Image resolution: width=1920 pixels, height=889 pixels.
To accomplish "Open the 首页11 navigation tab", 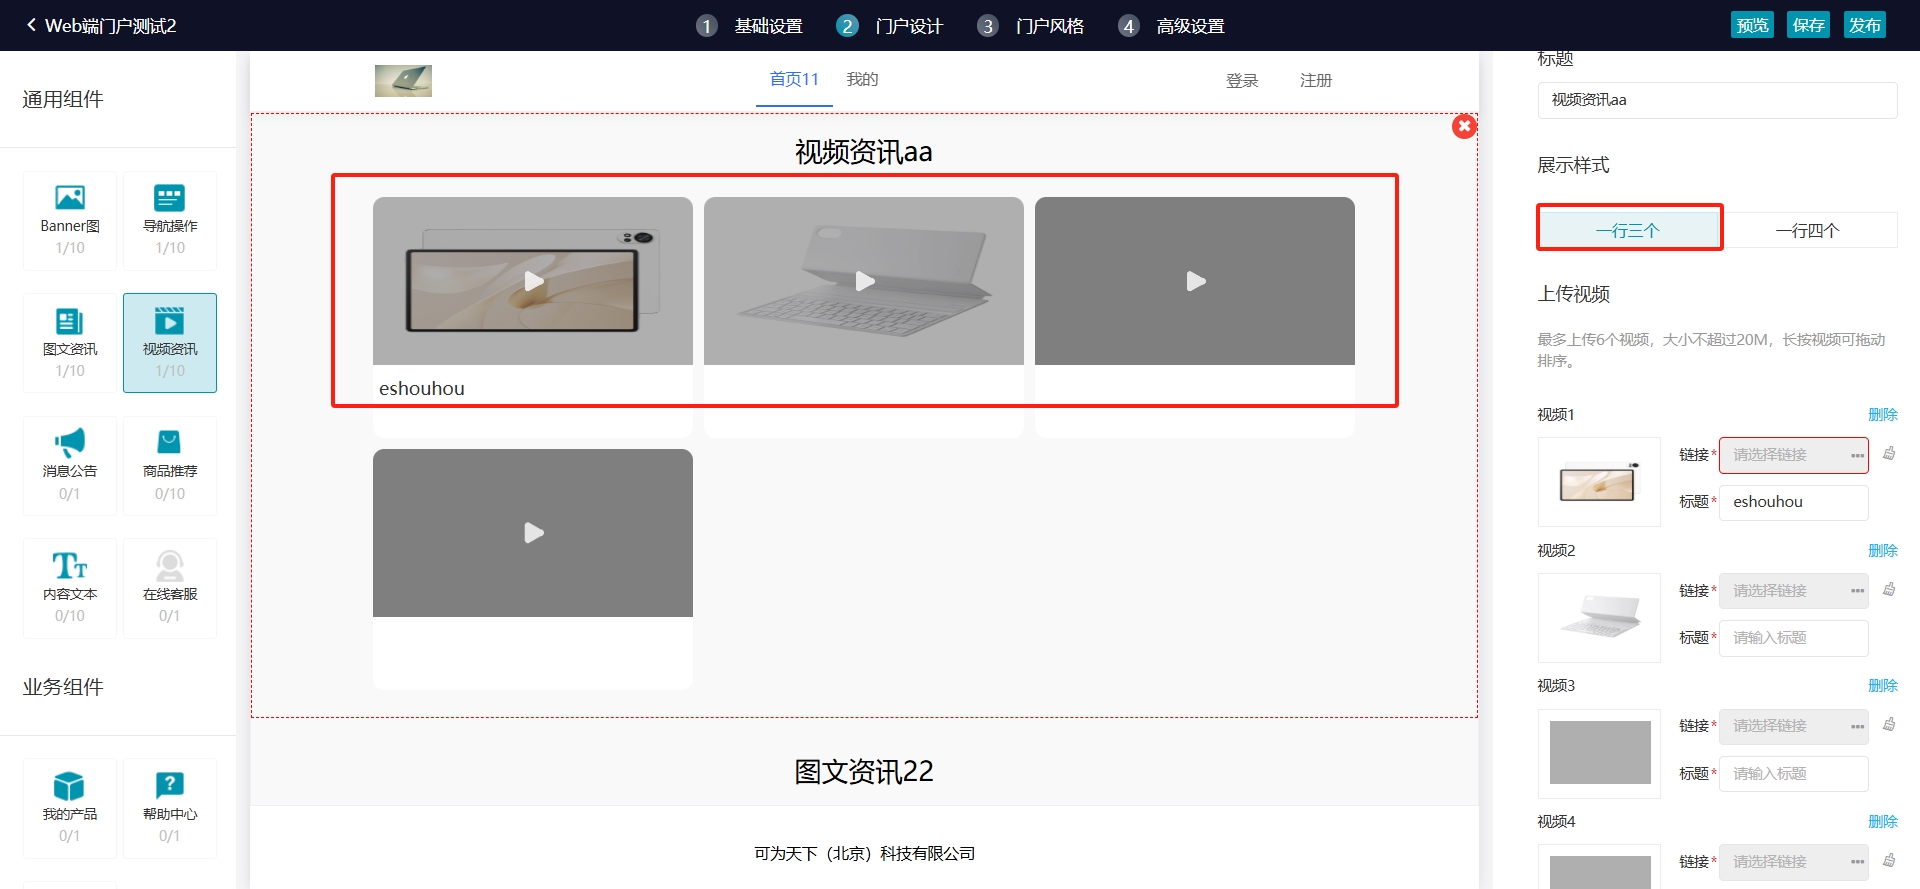I will click(794, 79).
